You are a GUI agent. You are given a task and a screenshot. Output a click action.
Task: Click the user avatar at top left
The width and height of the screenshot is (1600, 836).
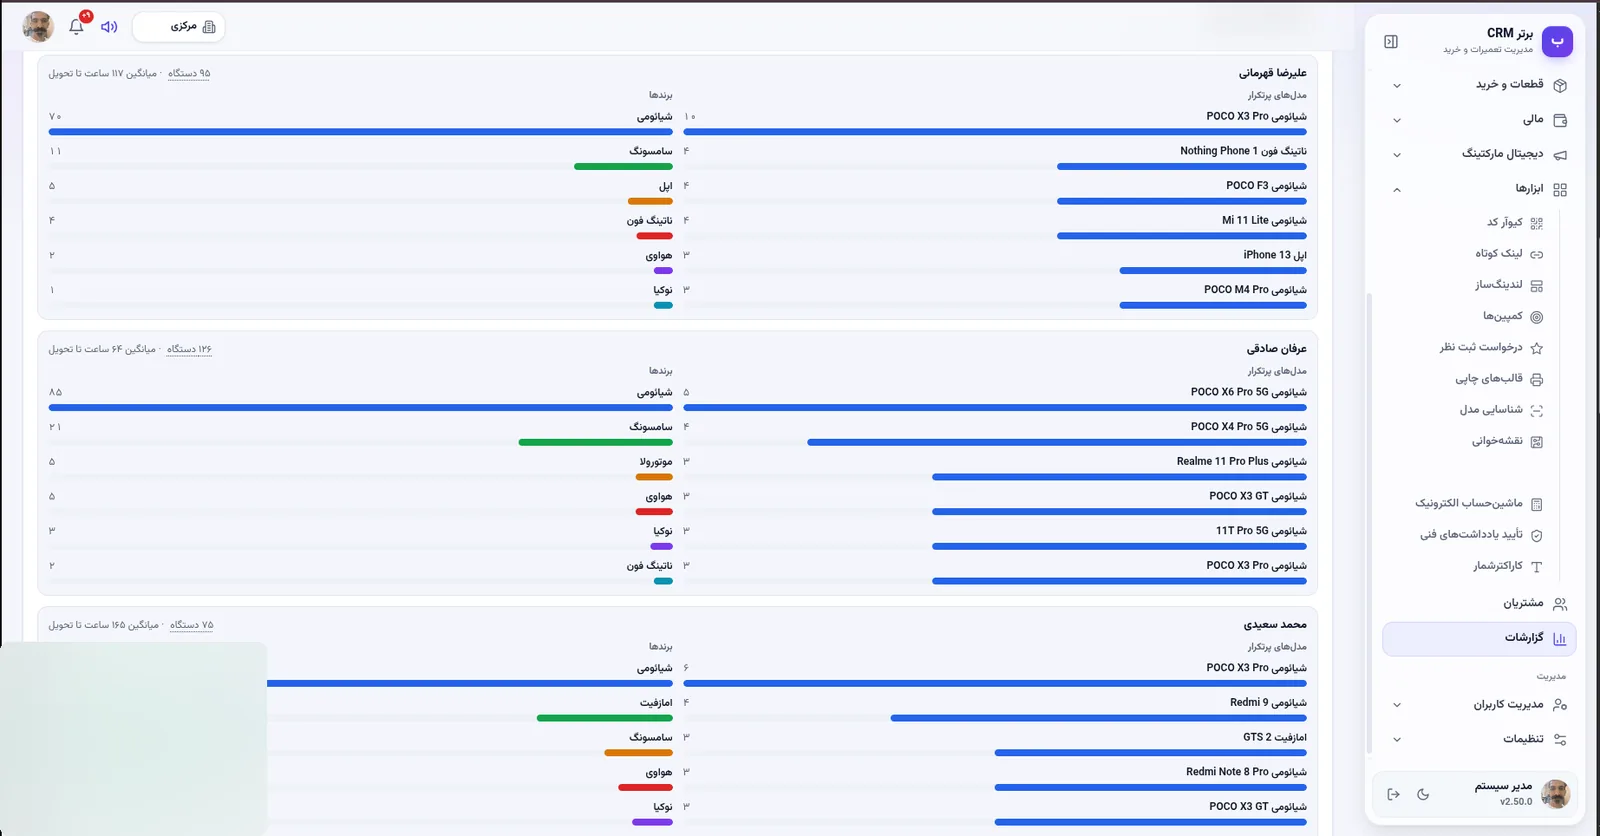(x=38, y=27)
